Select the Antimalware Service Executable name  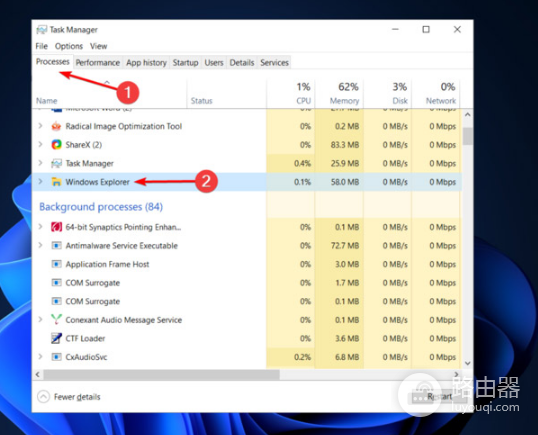pyautogui.click(x=122, y=246)
